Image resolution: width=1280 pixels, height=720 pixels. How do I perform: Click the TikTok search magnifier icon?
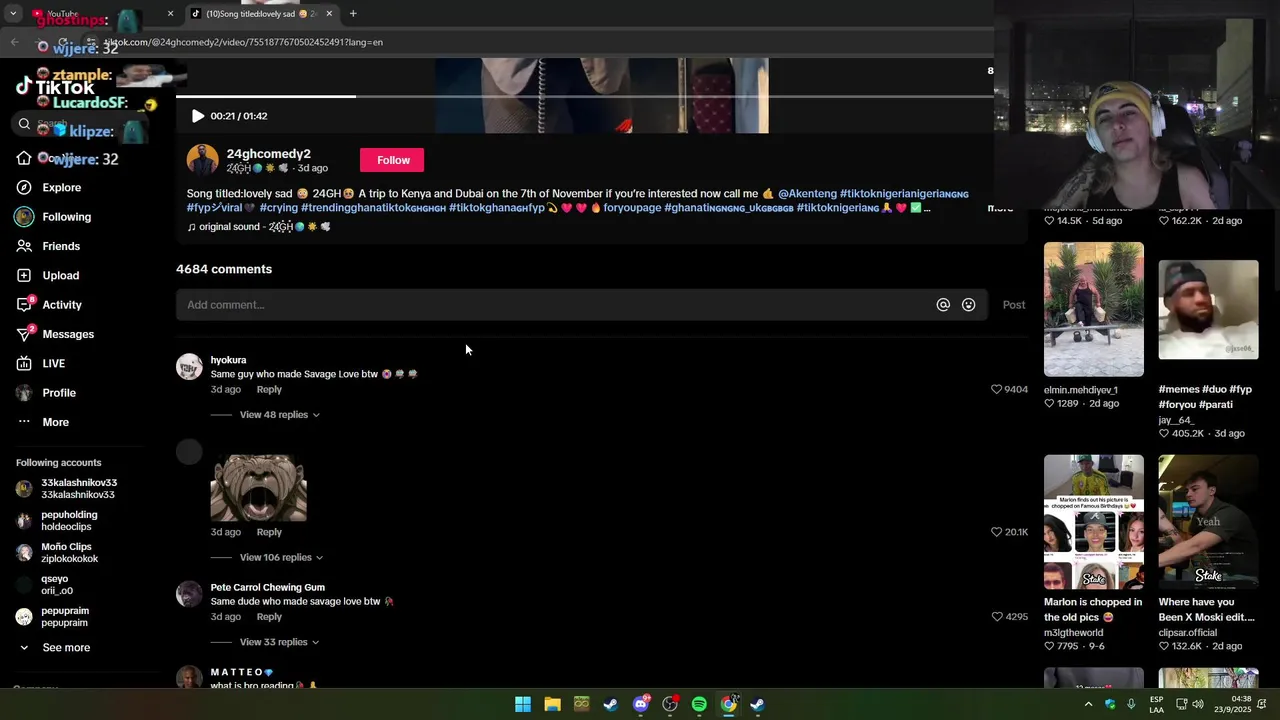(24, 124)
